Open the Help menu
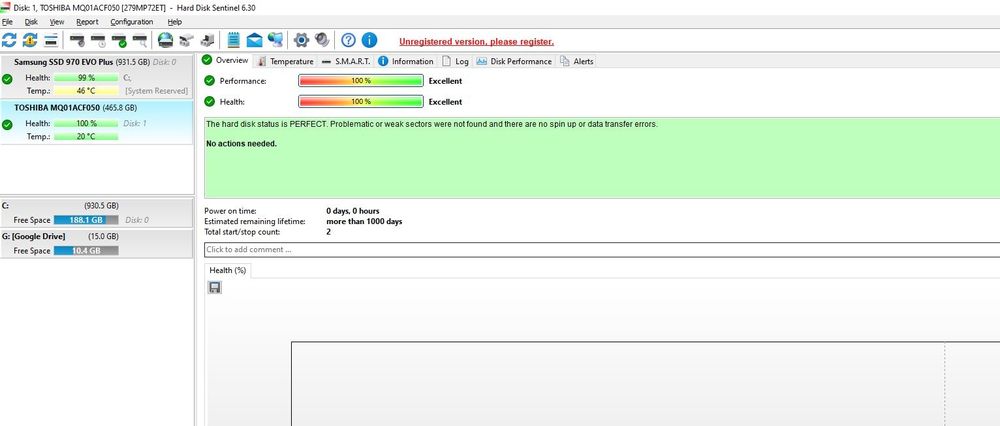This screenshot has width=1000, height=426. coord(175,22)
